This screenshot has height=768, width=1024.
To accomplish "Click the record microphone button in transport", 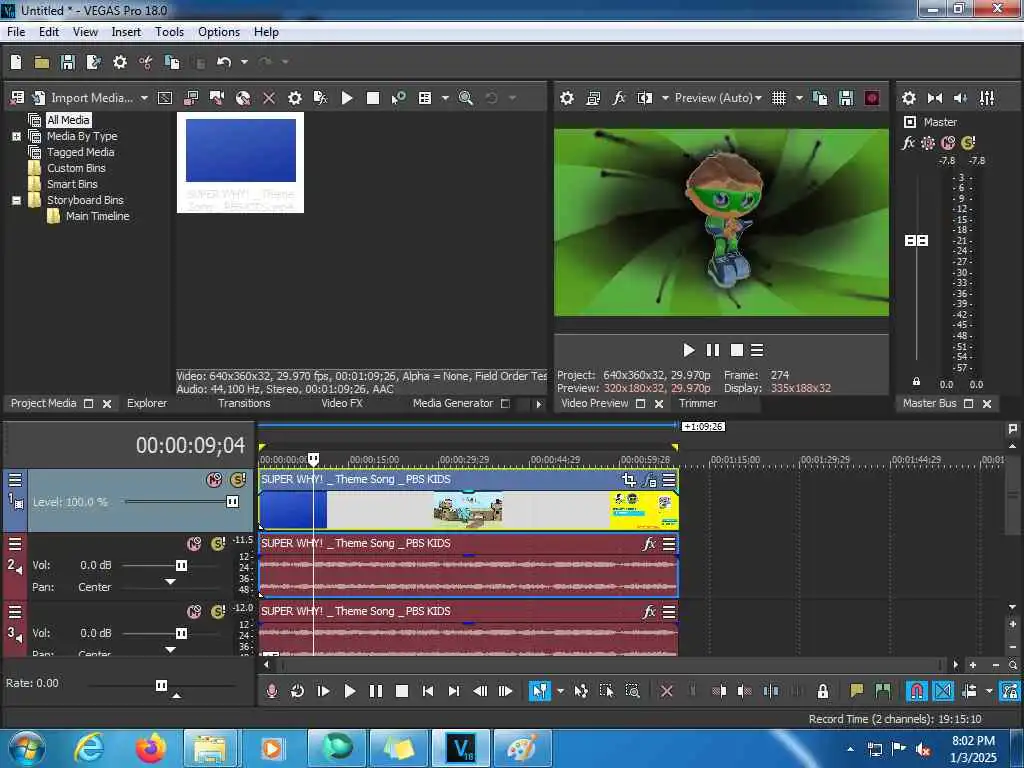I will click(272, 691).
